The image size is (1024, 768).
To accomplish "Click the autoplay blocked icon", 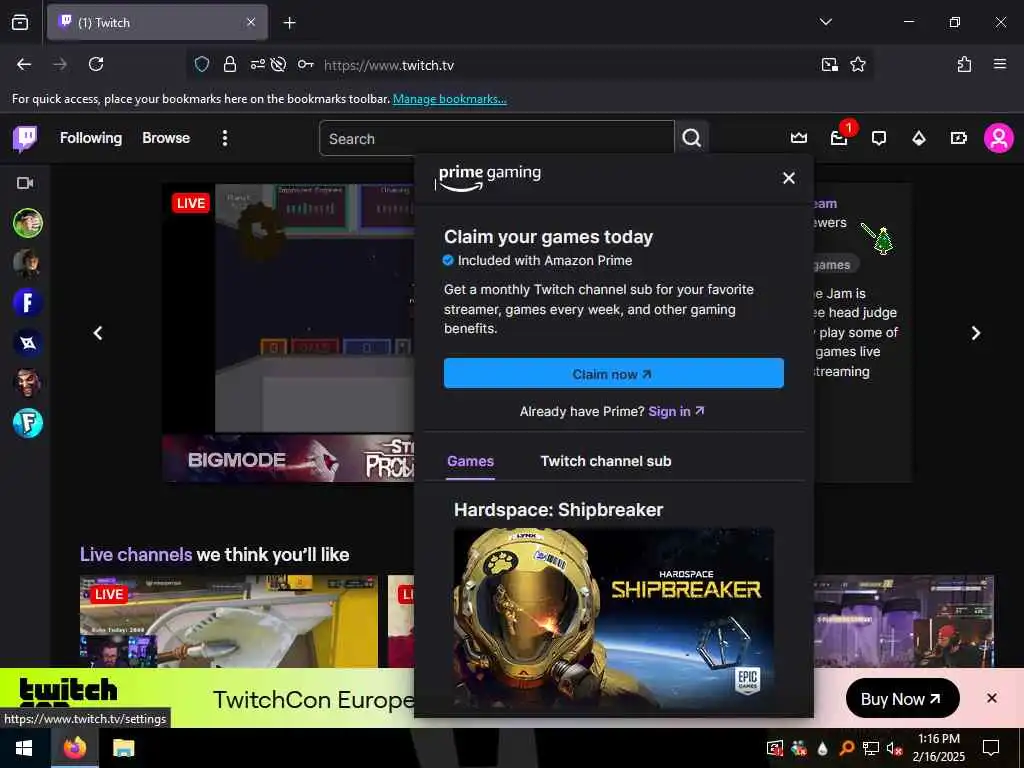I will point(278,64).
